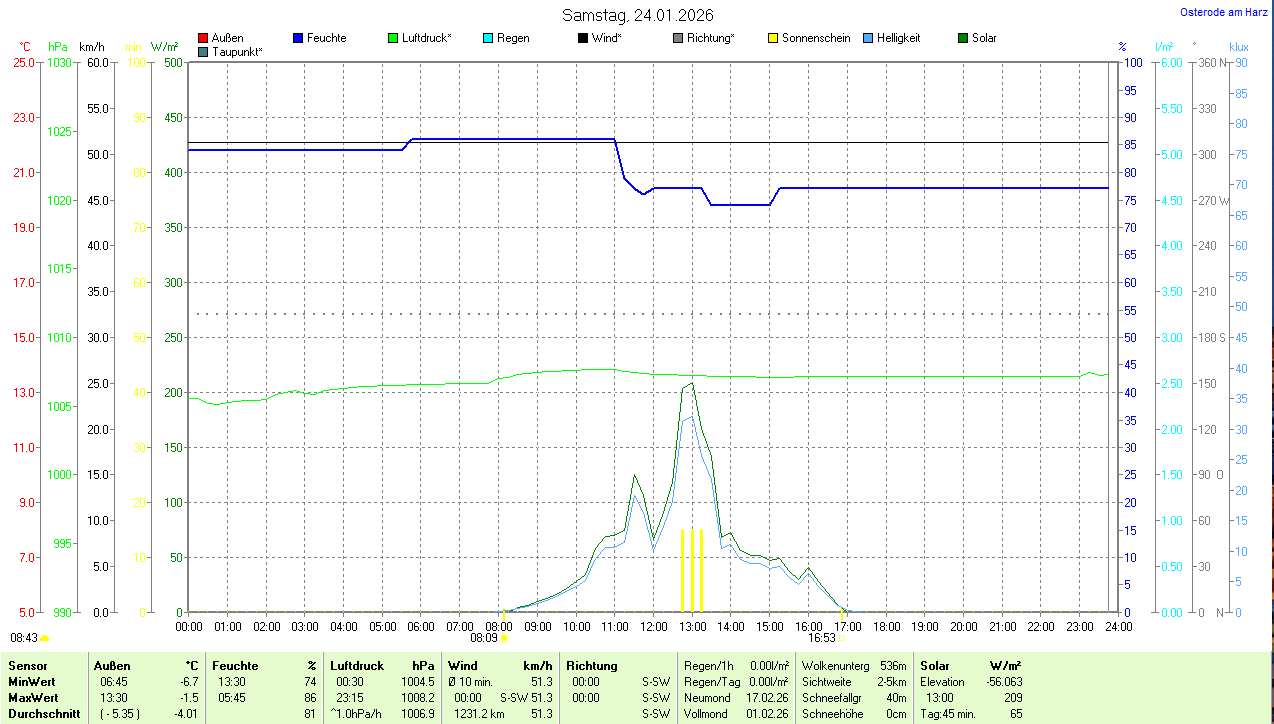Click the Durchschnitt row label
Image resolution: width=1274 pixels, height=724 pixels.
(44, 714)
